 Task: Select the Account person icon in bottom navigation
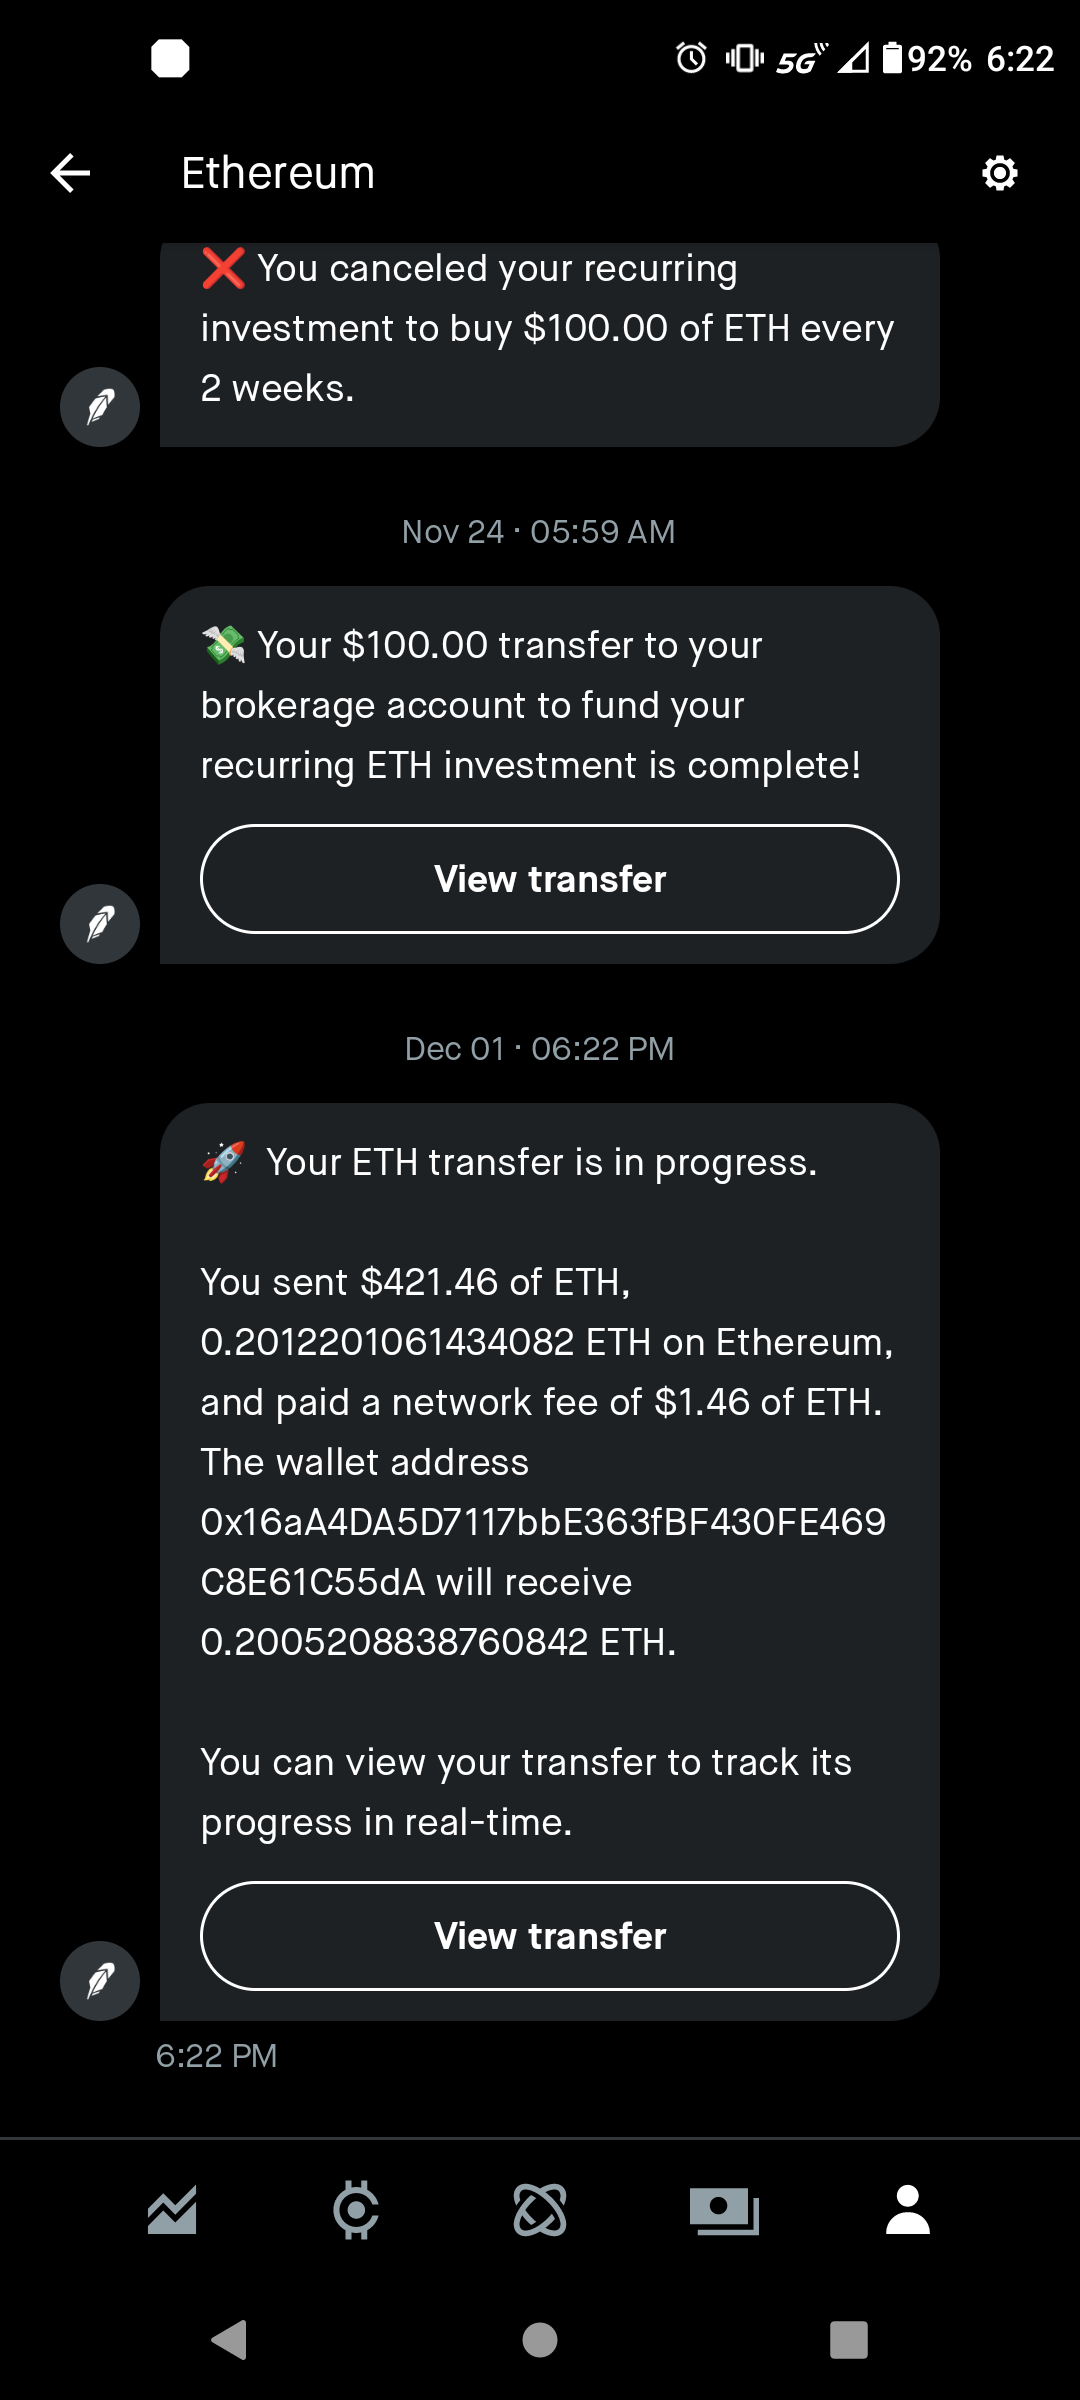(908, 2210)
